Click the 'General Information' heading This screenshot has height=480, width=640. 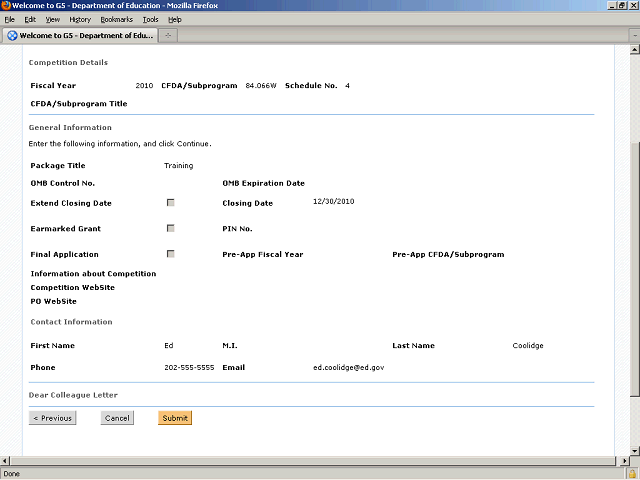(70, 127)
